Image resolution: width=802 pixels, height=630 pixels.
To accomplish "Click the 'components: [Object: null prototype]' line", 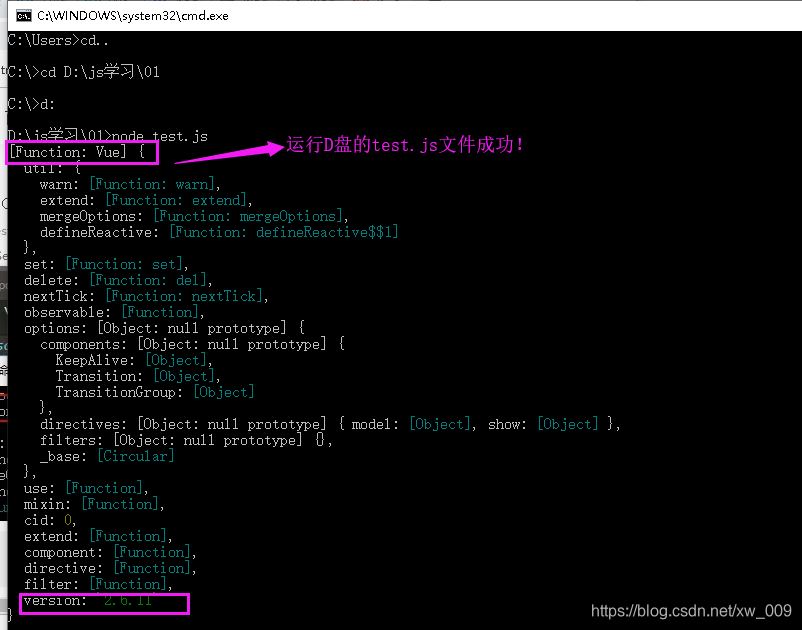I will (192, 344).
